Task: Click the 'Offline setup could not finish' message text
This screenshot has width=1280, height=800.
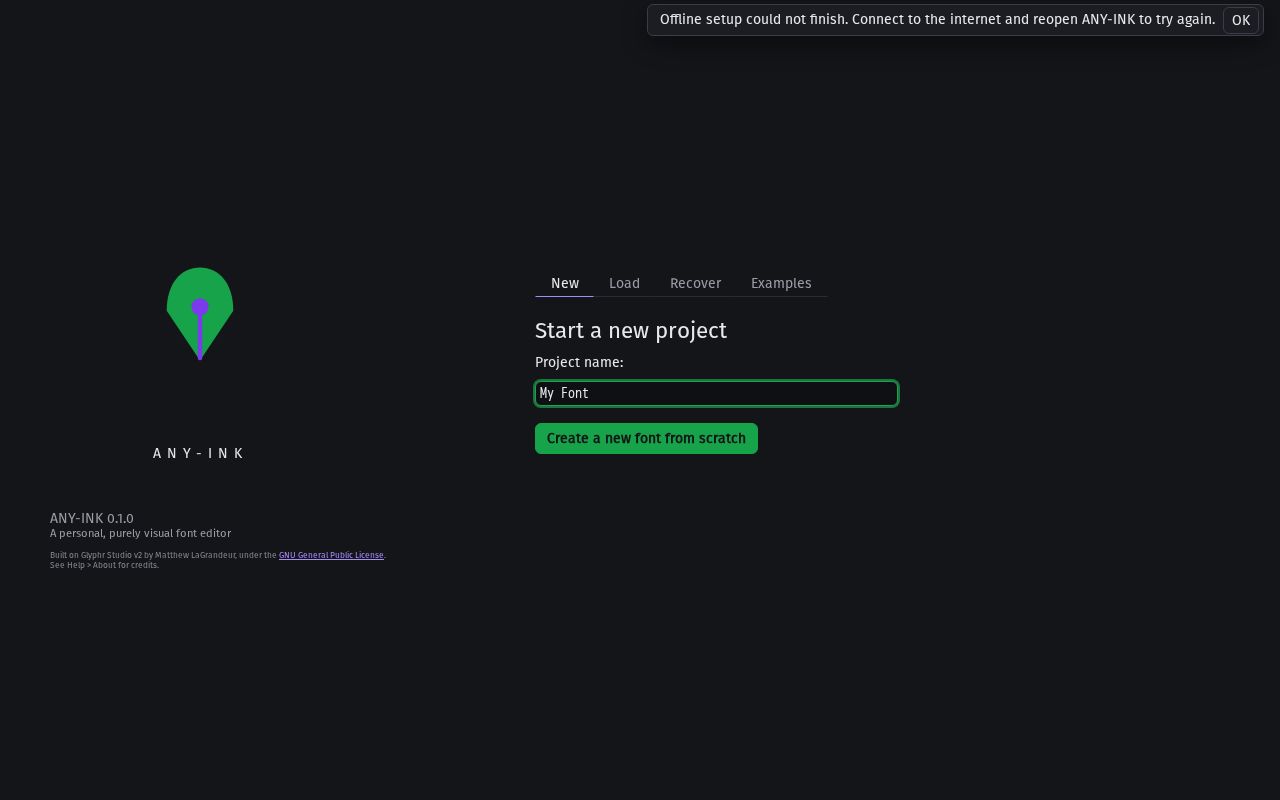Action: pos(937,19)
